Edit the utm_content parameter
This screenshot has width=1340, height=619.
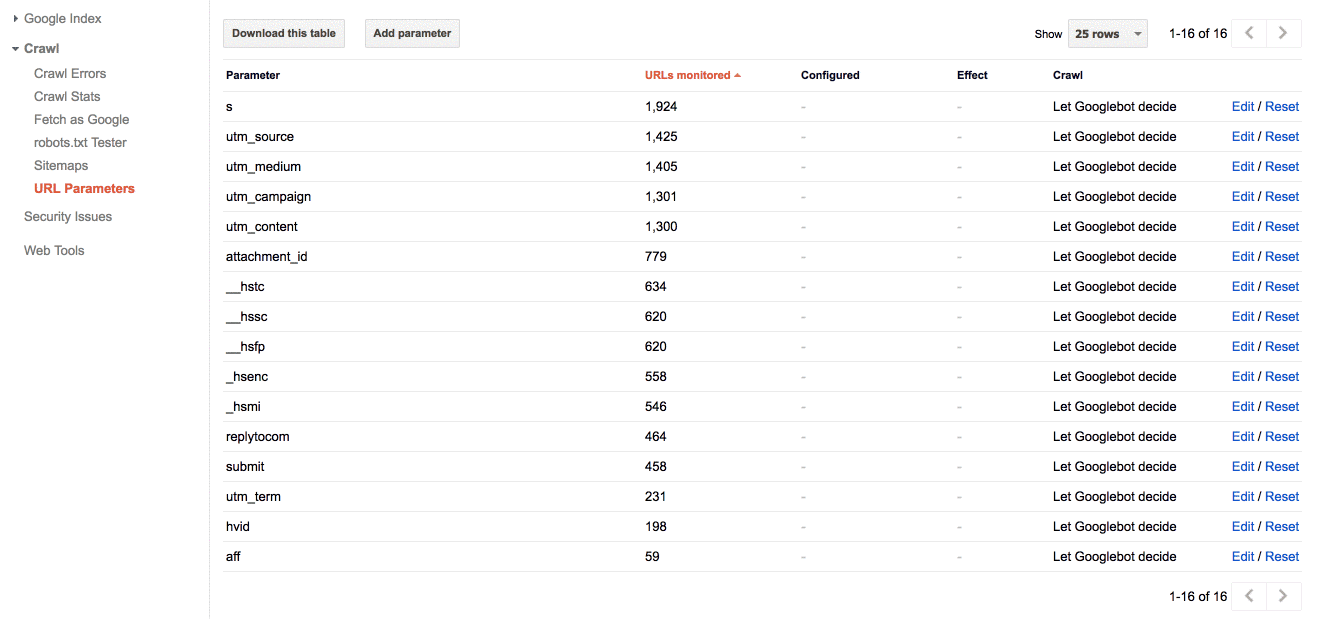click(x=1243, y=226)
